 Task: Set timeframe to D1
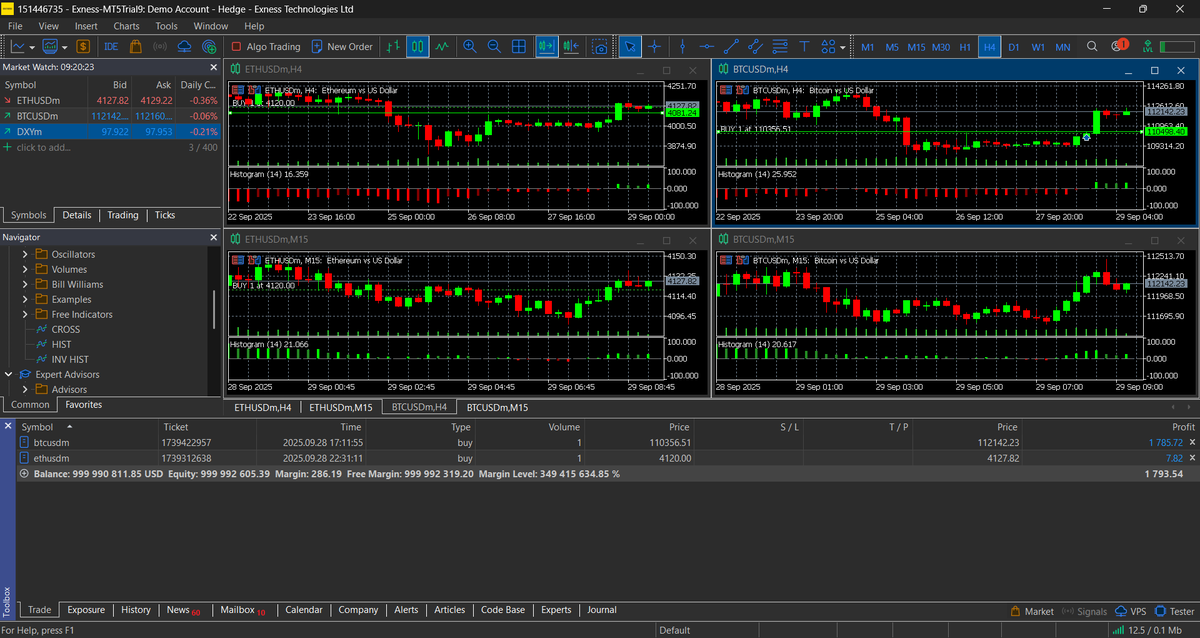tap(1014, 47)
